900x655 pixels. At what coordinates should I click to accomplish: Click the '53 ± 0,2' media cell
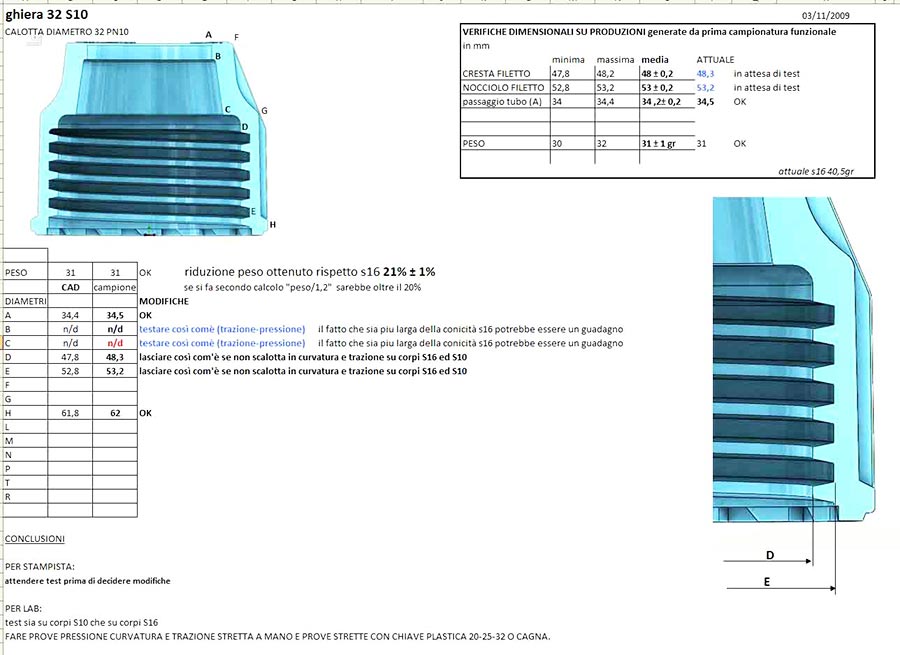[657, 87]
